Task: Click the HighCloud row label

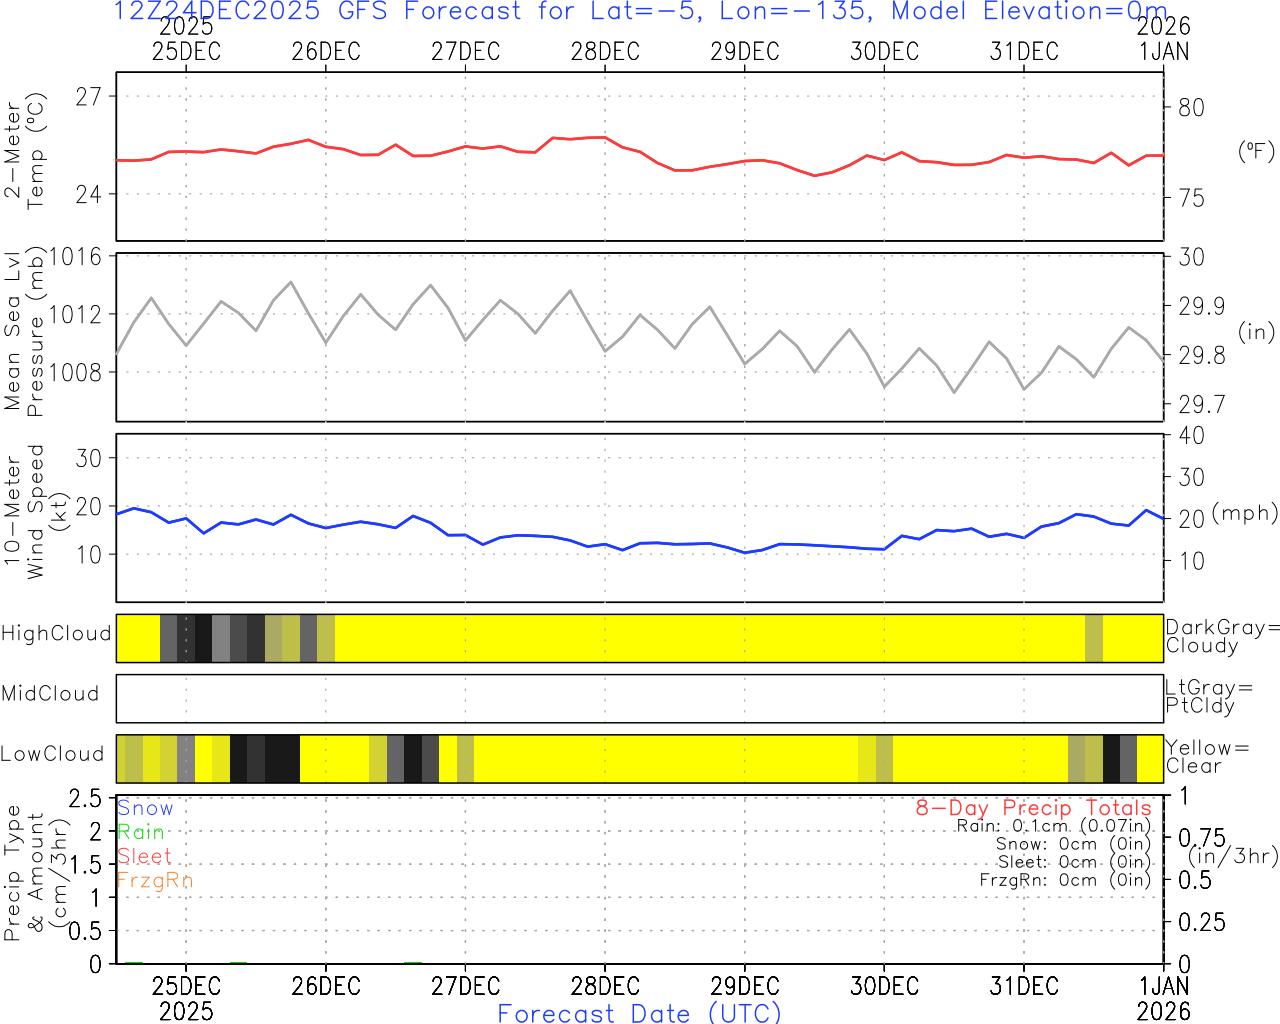Action: click(56, 634)
